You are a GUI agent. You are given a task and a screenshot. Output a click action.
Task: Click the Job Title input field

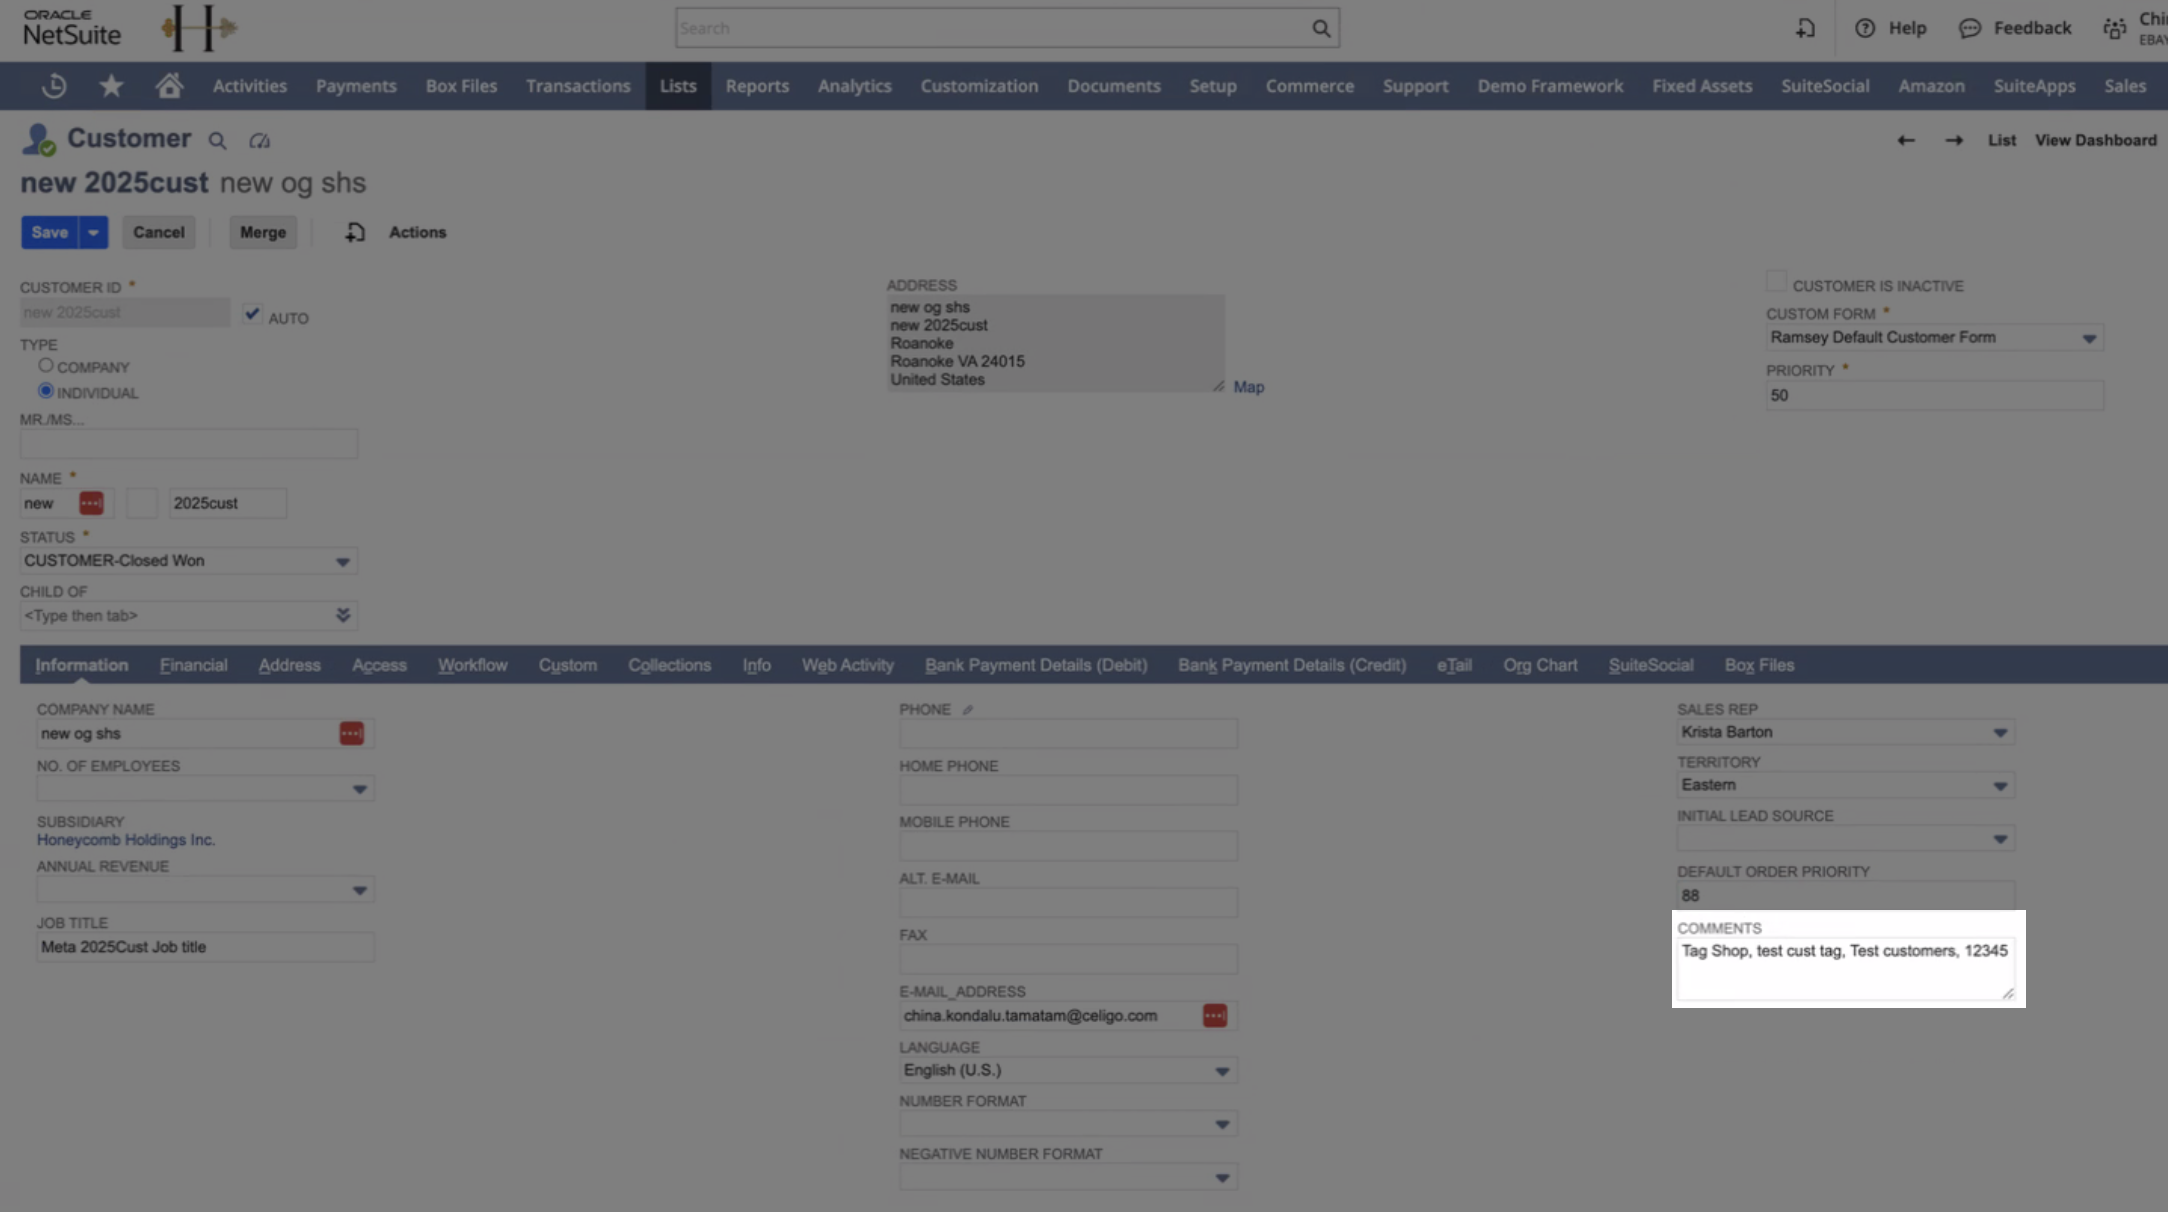click(x=205, y=947)
